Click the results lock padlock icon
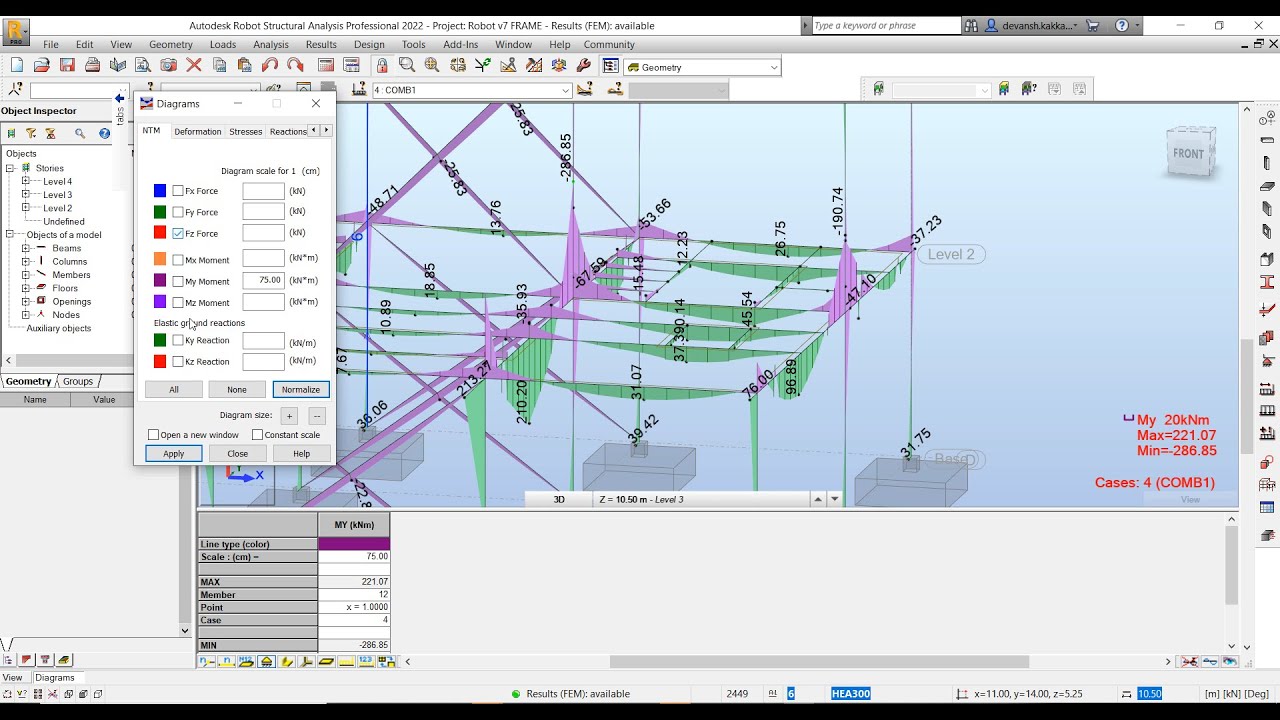The width and height of the screenshot is (1280, 720). click(382, 65)
